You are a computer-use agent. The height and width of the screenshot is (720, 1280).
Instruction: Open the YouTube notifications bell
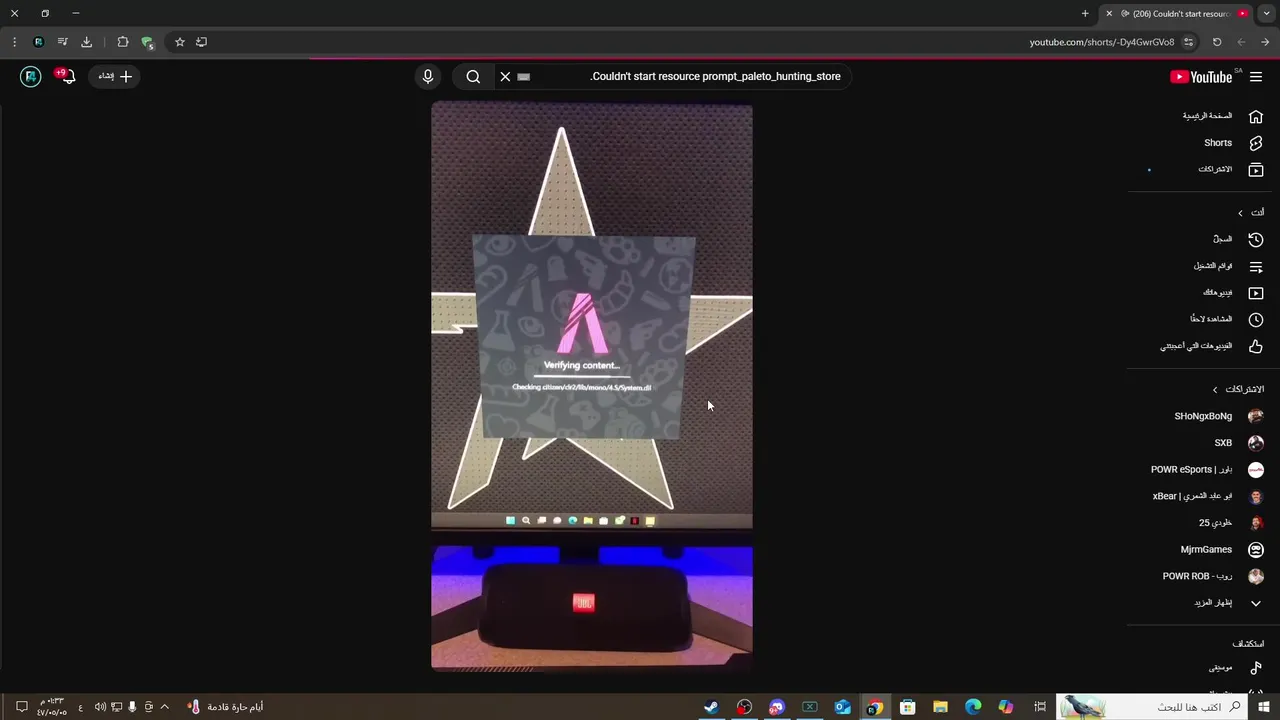(x=67, y=76)
